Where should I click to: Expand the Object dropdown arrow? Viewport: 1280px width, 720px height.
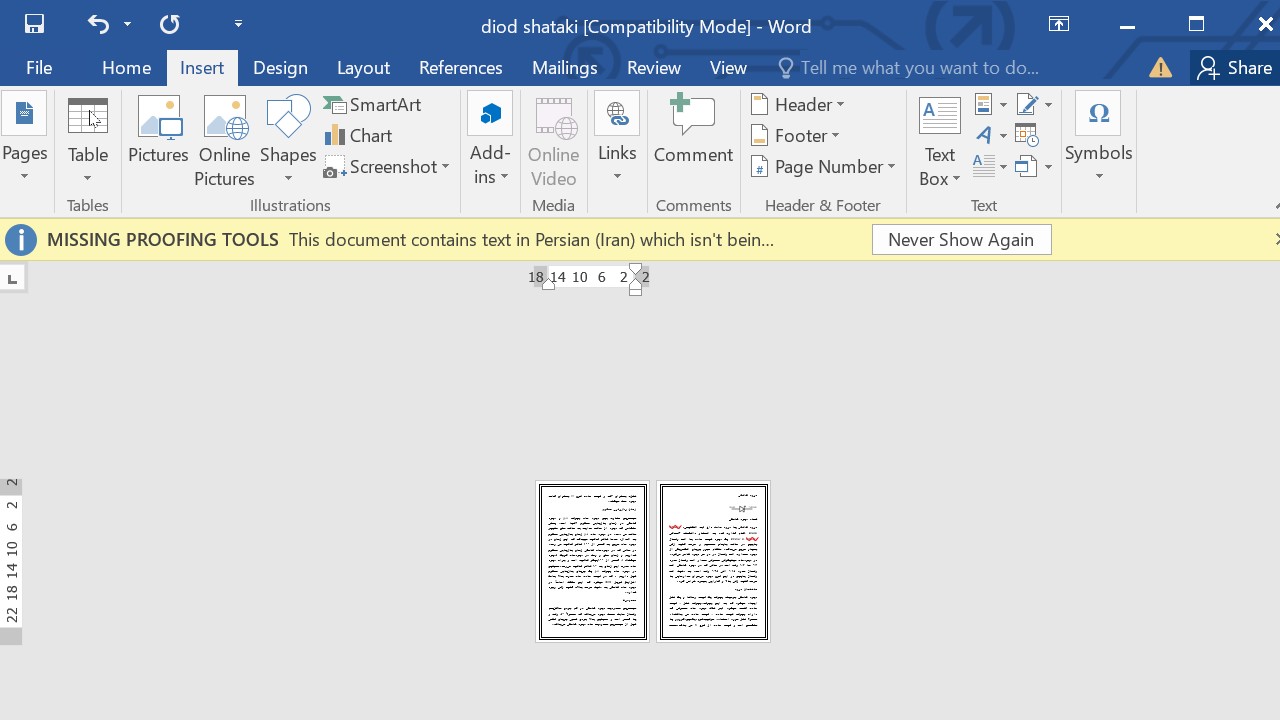pos(1048,167)
